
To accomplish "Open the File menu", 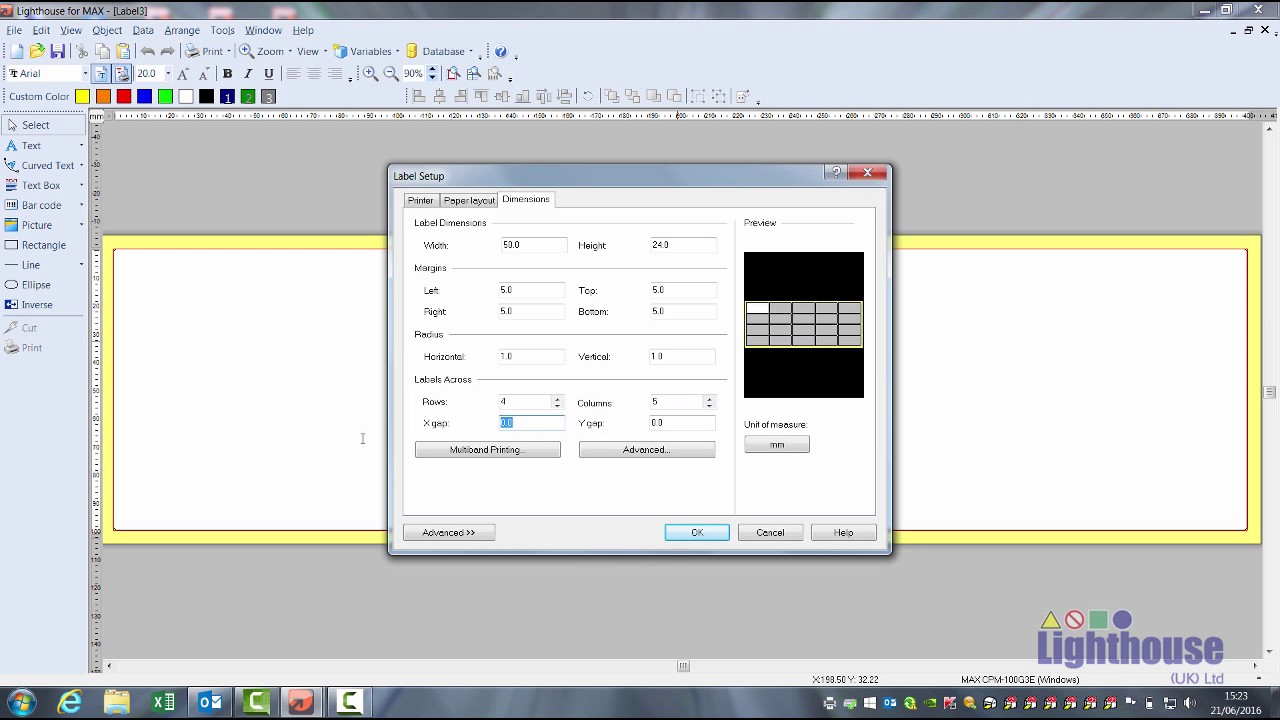I will pos(14,30).
